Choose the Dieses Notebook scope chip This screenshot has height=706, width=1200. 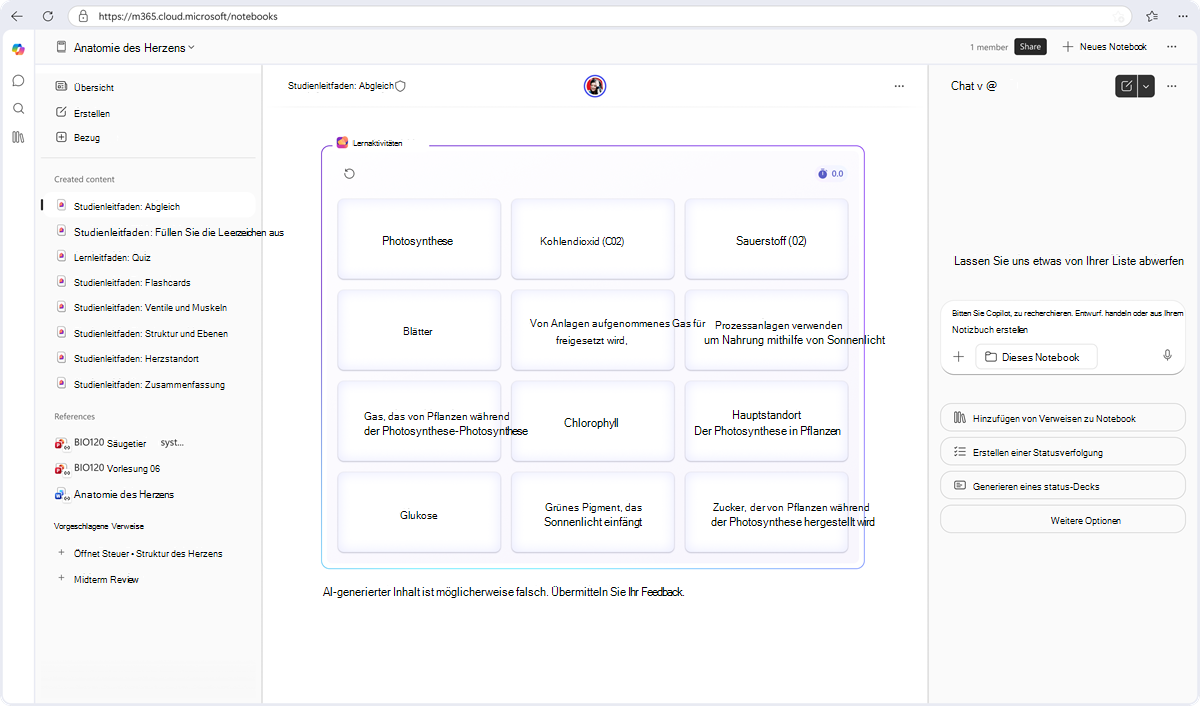pyautogui.click(x=1035, y=357)
